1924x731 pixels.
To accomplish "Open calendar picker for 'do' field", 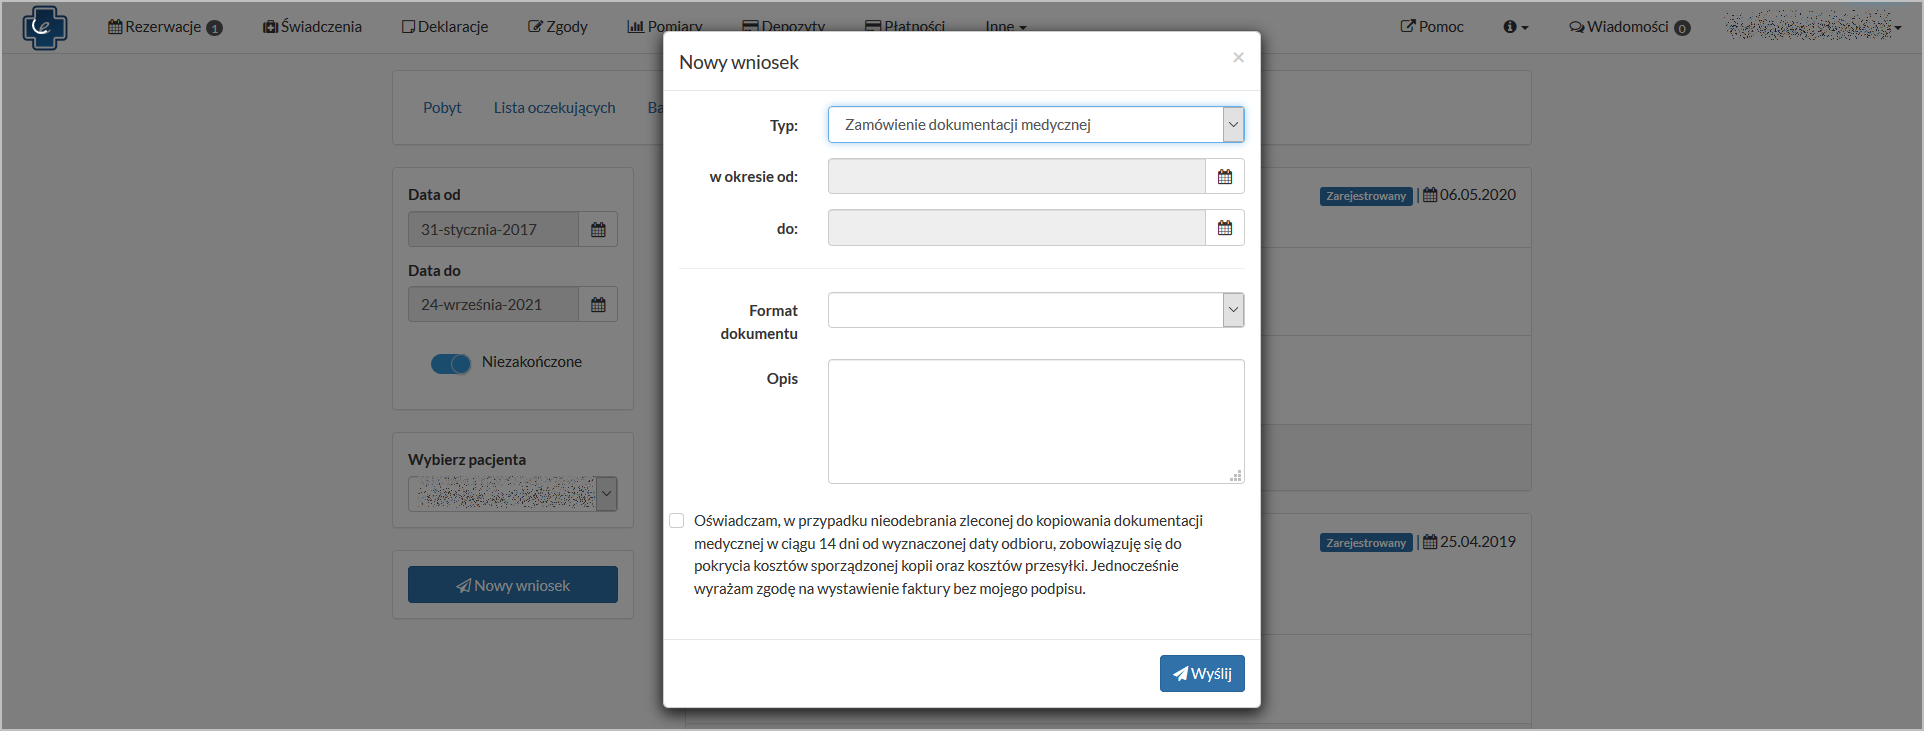I will 1224,228.
